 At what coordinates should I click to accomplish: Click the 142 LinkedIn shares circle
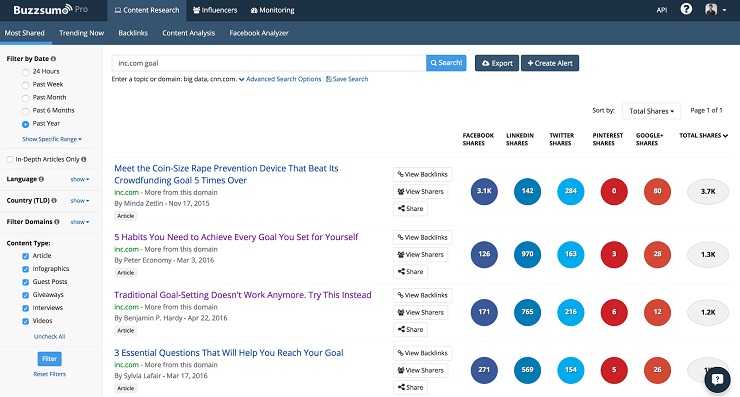click(x=527, y=191)
